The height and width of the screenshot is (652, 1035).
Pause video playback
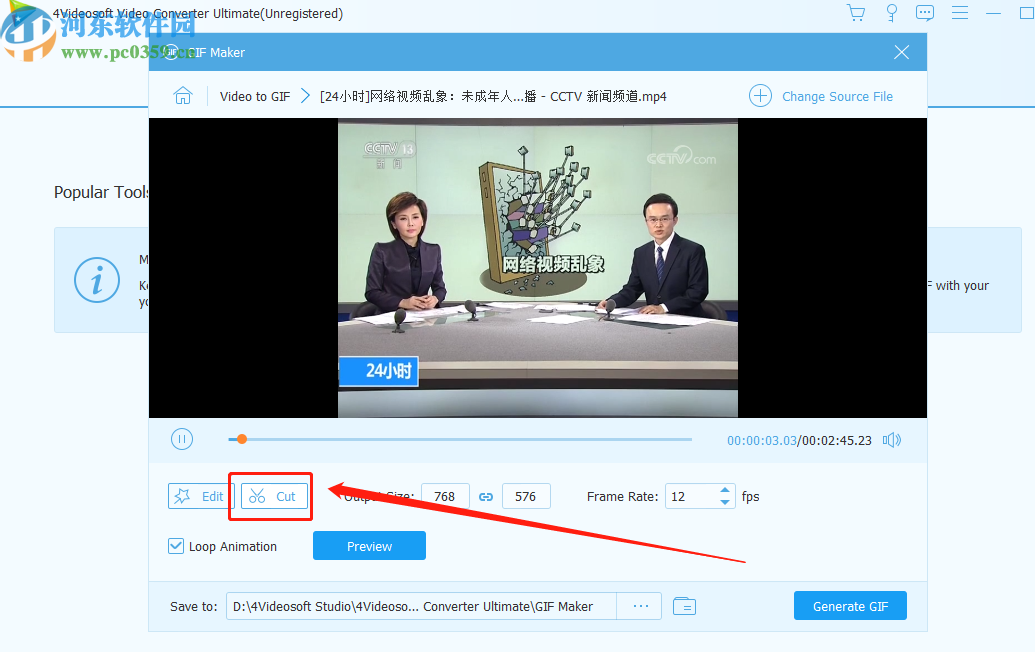pos(182,439)
